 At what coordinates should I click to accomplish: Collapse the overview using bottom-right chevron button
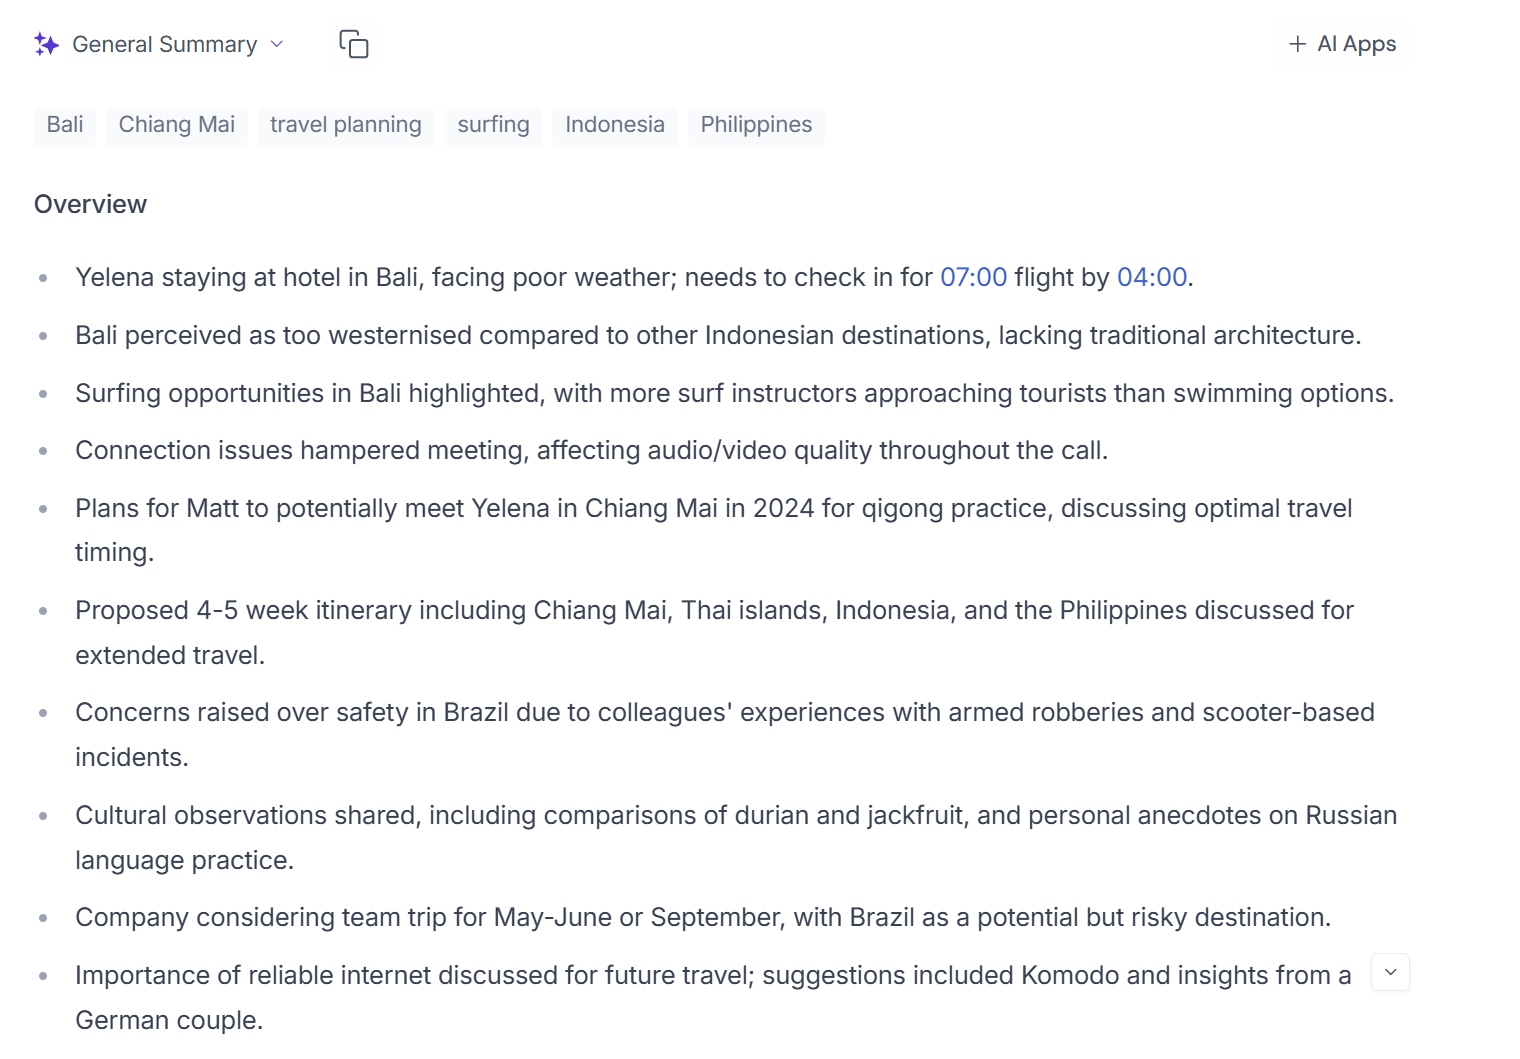tap(1390, 972)
